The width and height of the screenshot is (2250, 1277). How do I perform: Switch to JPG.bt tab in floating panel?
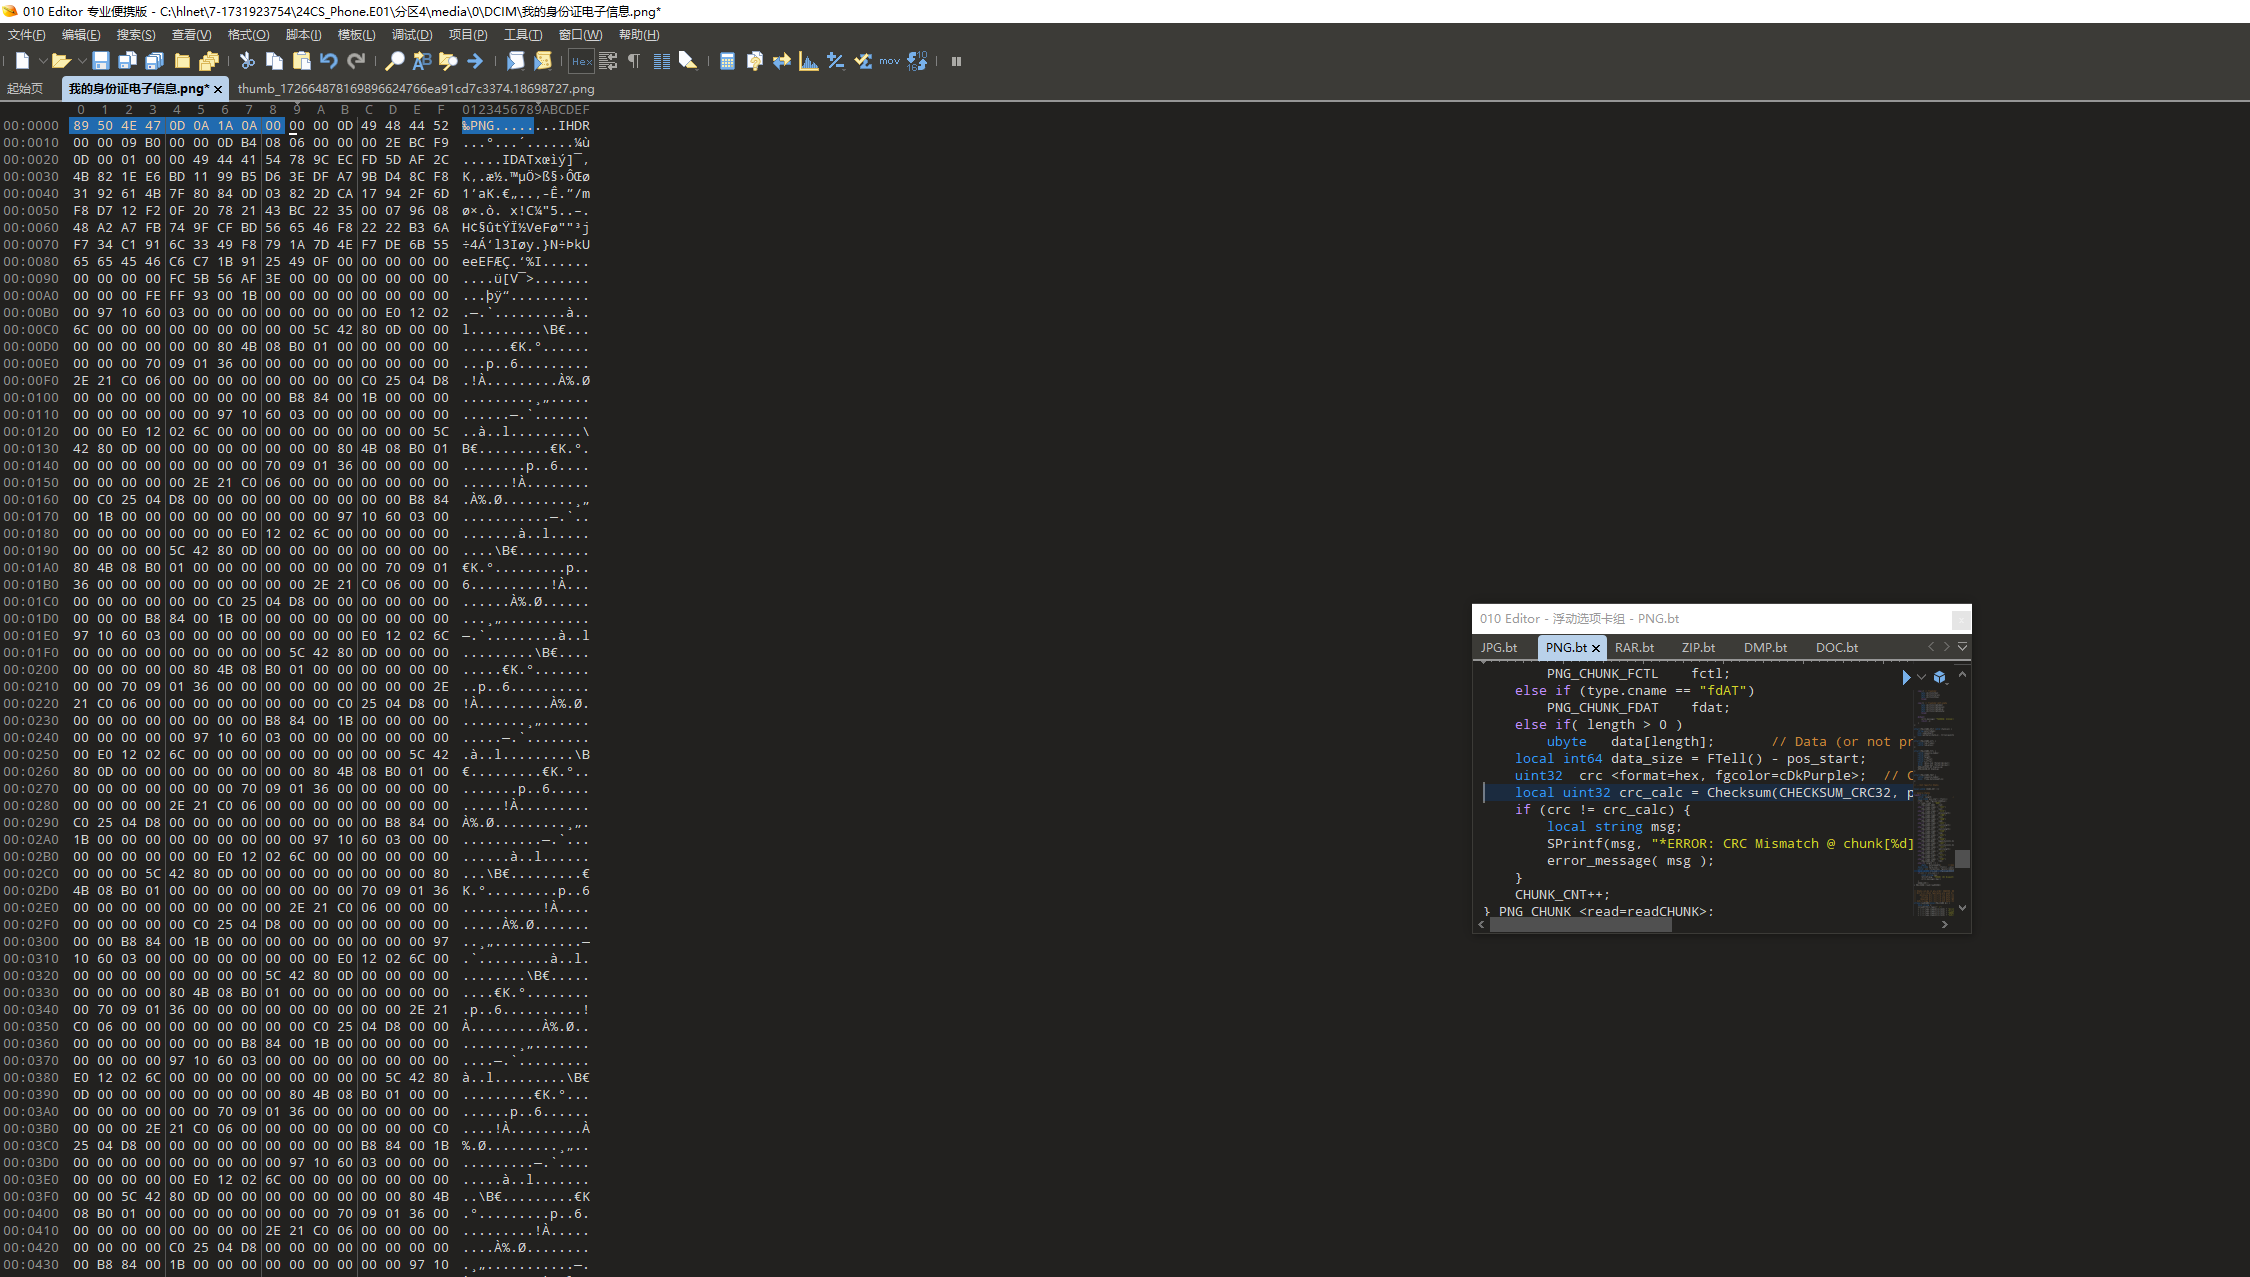(1499, 648)
